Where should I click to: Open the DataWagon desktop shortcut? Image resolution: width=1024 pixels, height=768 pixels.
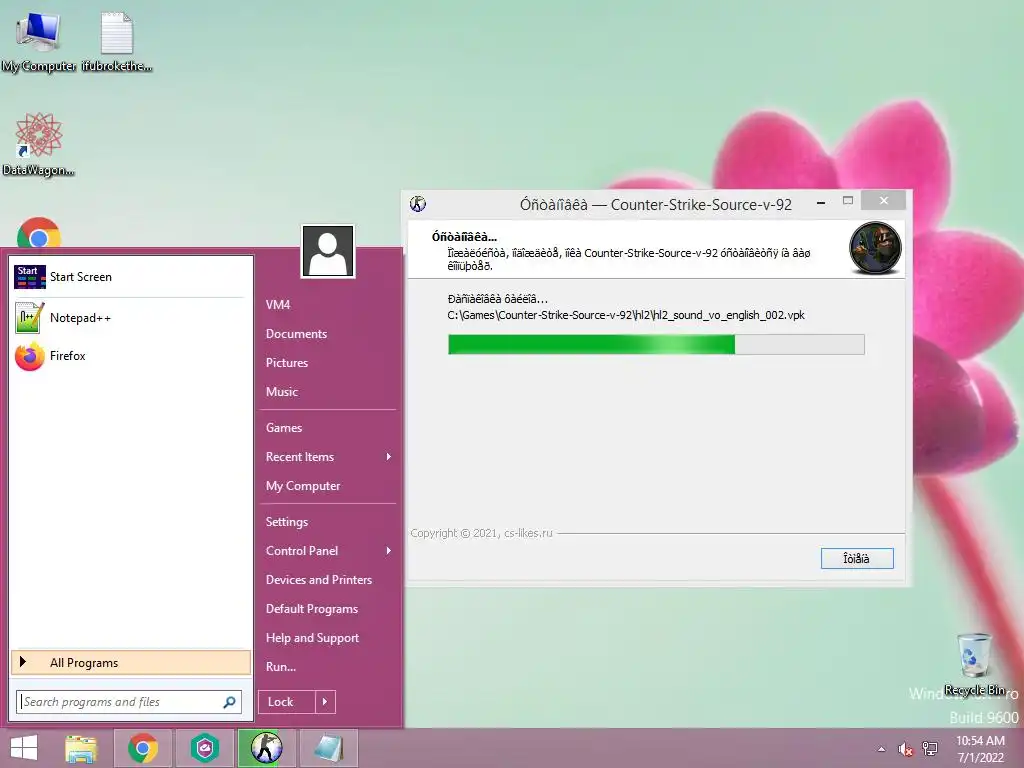click(39, 145)
